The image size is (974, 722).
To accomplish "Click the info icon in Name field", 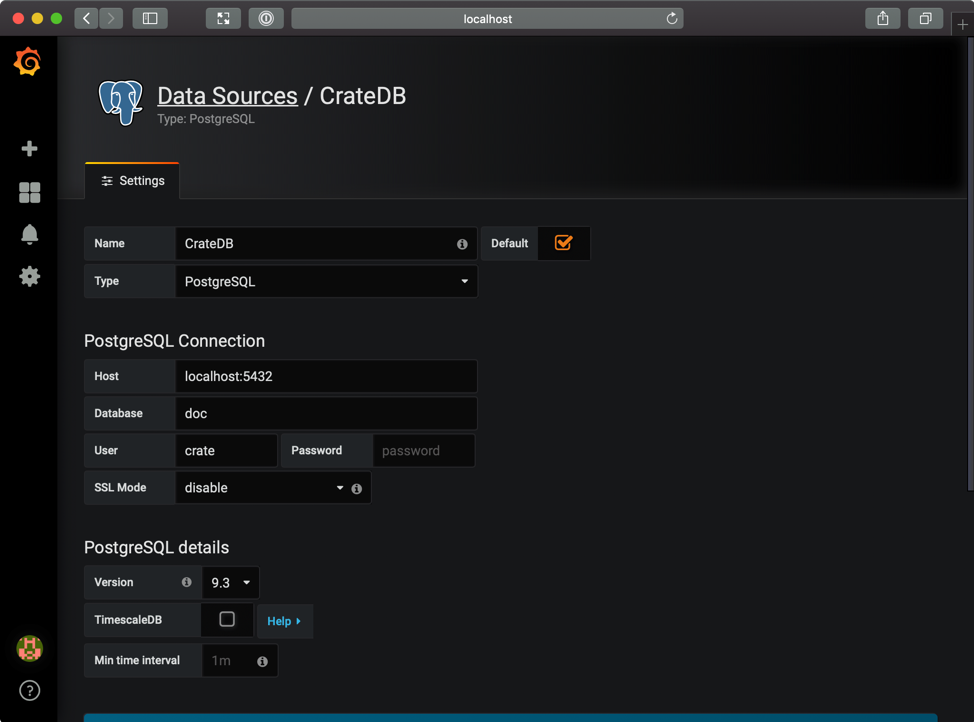I will click(462, 244).
